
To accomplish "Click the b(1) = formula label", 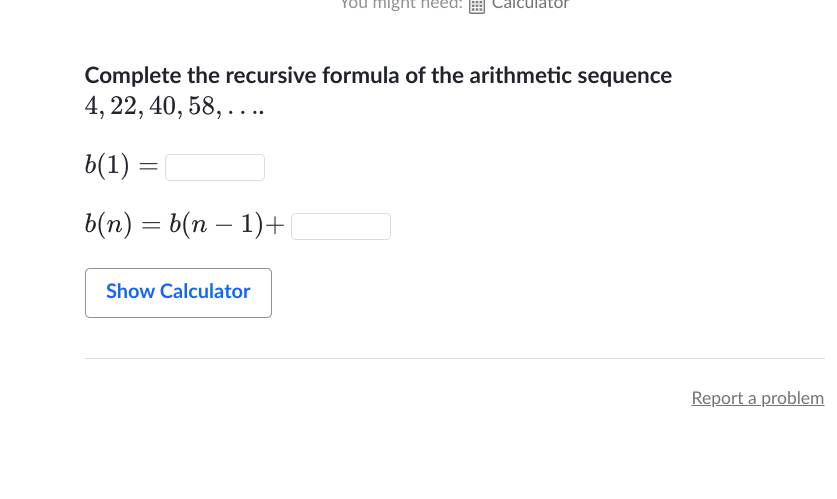I will pyautogui.click(x=121, y=167).
